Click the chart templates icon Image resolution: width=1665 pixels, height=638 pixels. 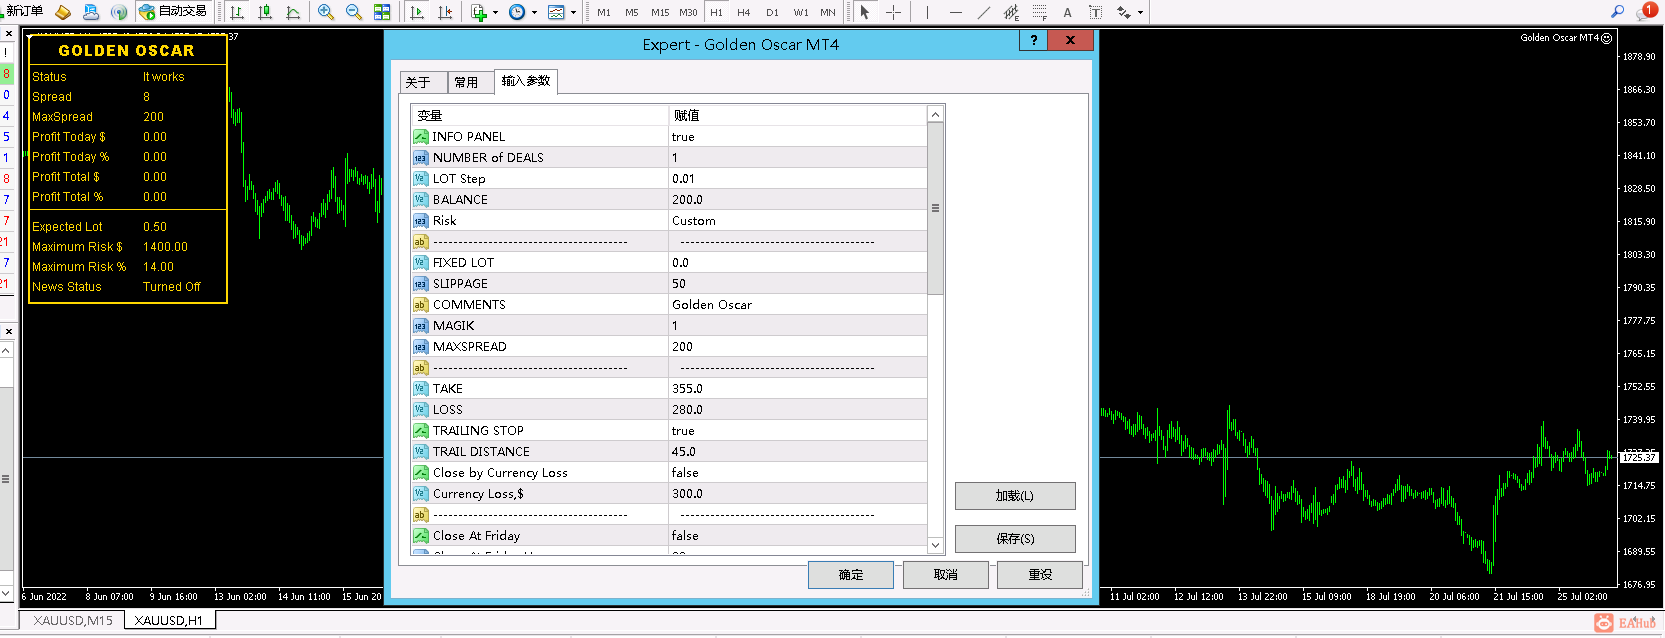tap(556, 12)
